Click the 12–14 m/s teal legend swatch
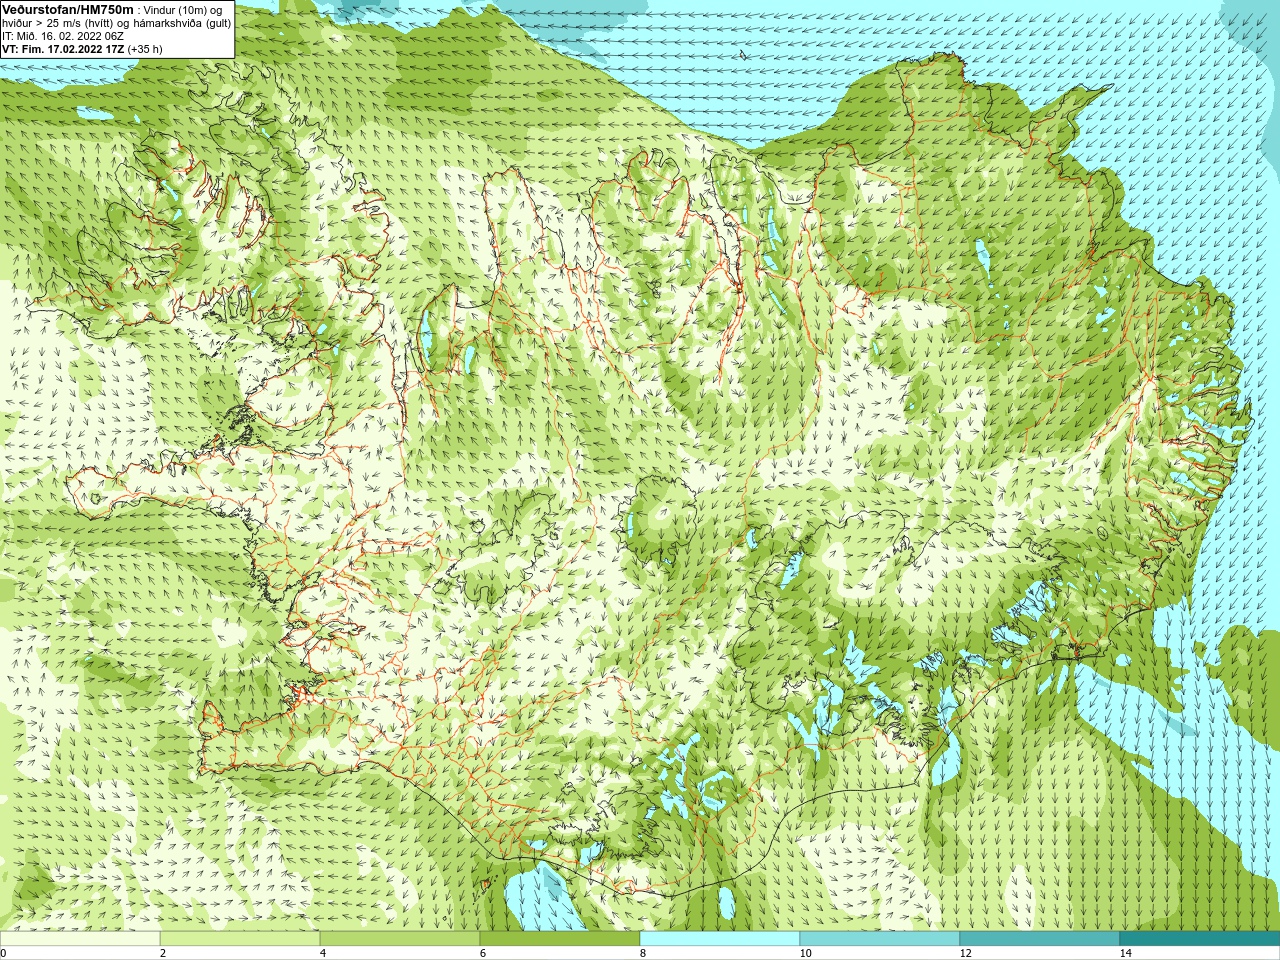This screenshot has width=1280, height=960. coord(1040,939)
